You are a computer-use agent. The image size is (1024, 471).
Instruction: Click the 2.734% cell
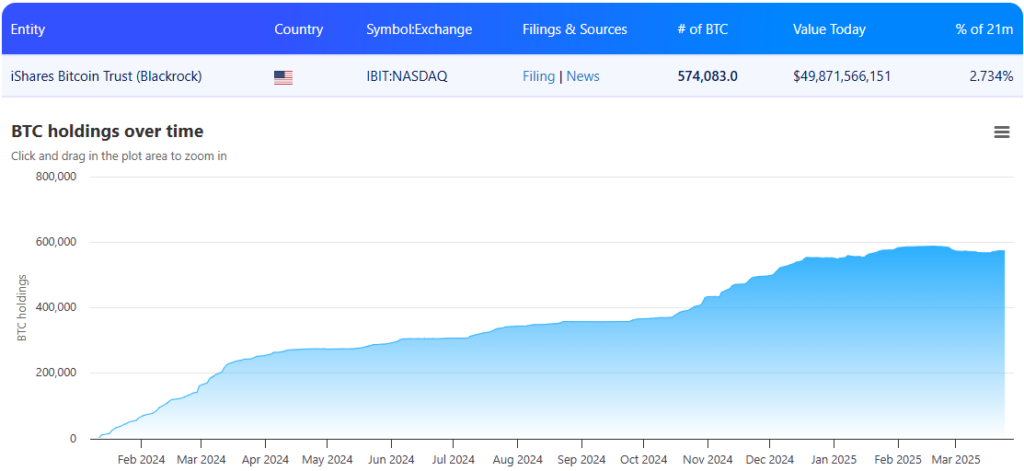pyautogui.click(x=991, y=76)
